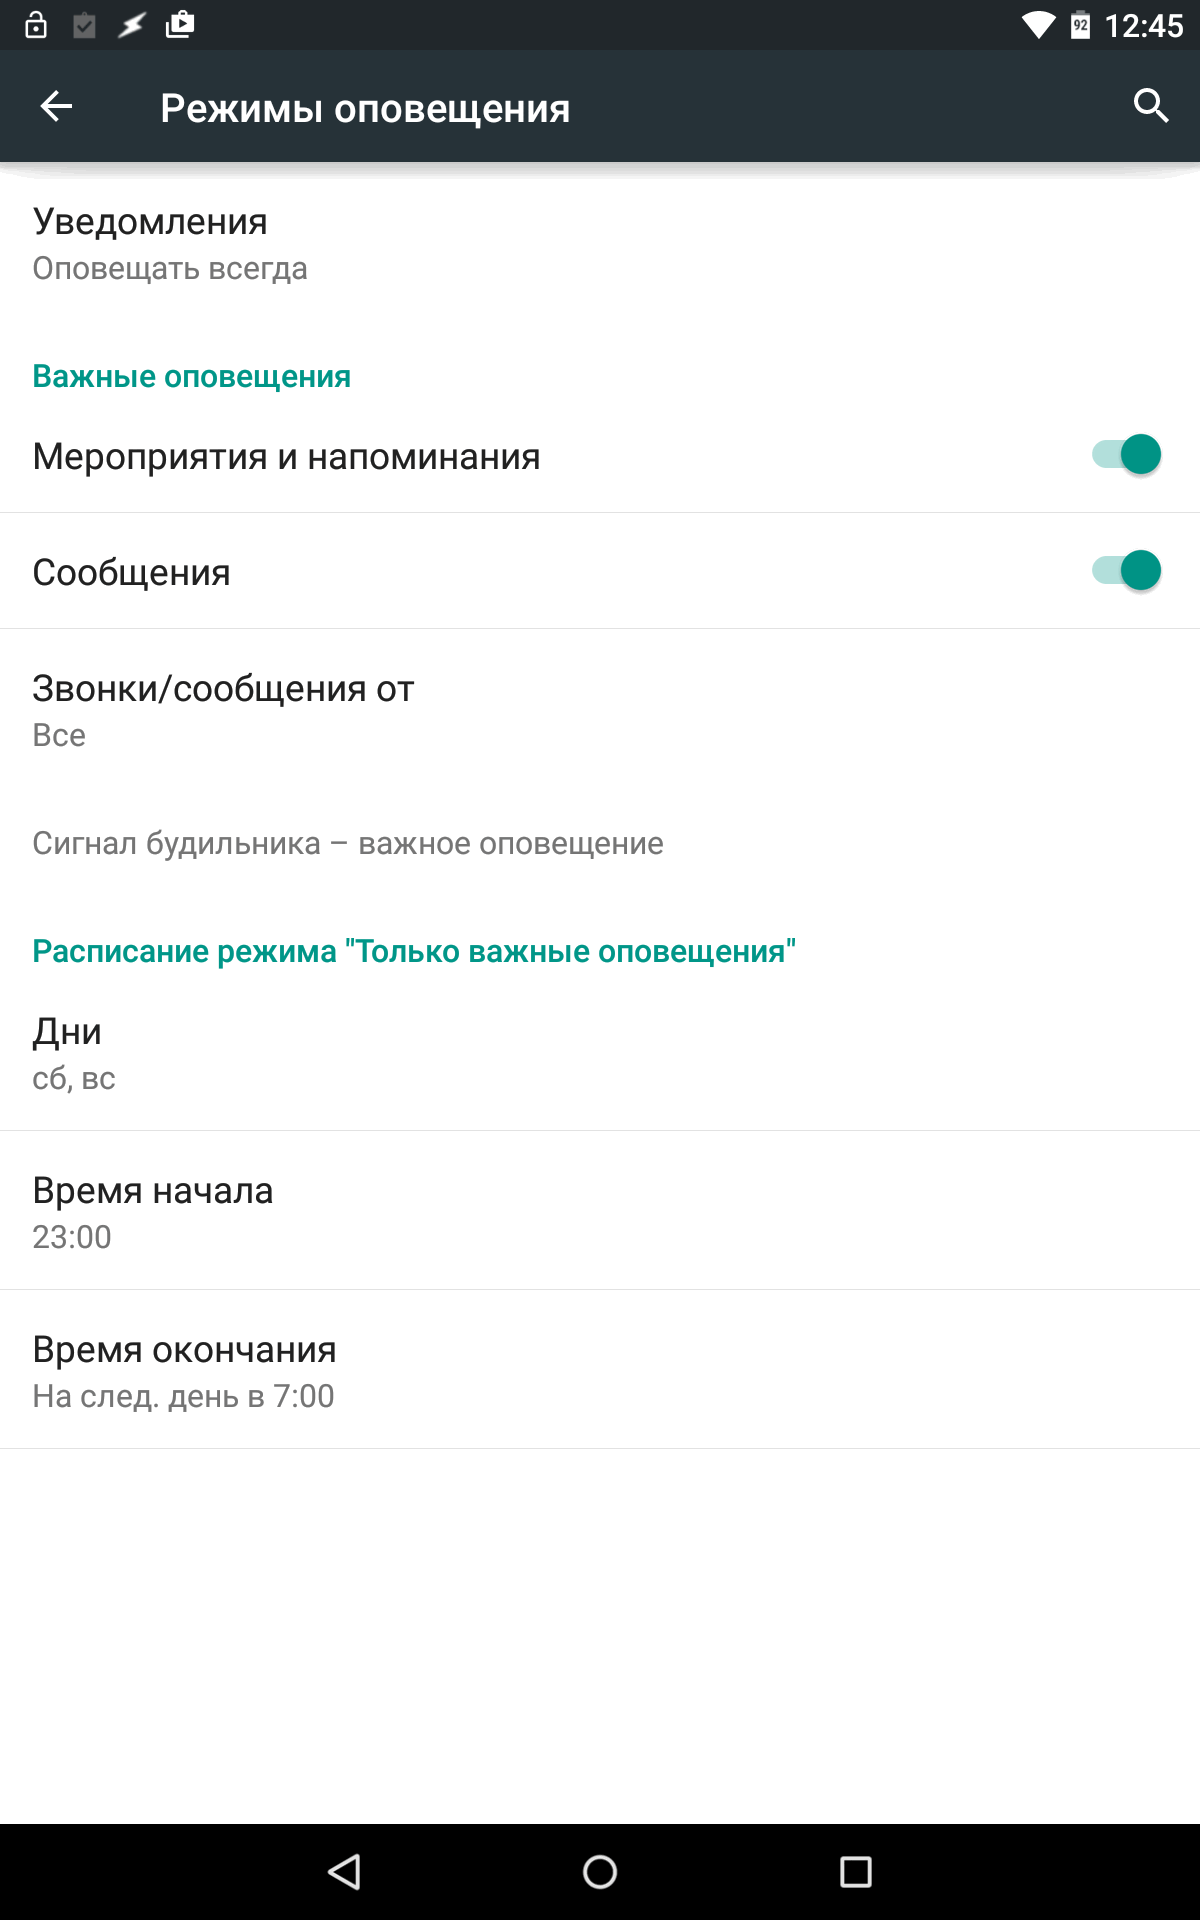Image resolution: width=1200 pixels, height=1920 pixels.
Task: Open Звонки/сообщения от selector
Action: 600,711
